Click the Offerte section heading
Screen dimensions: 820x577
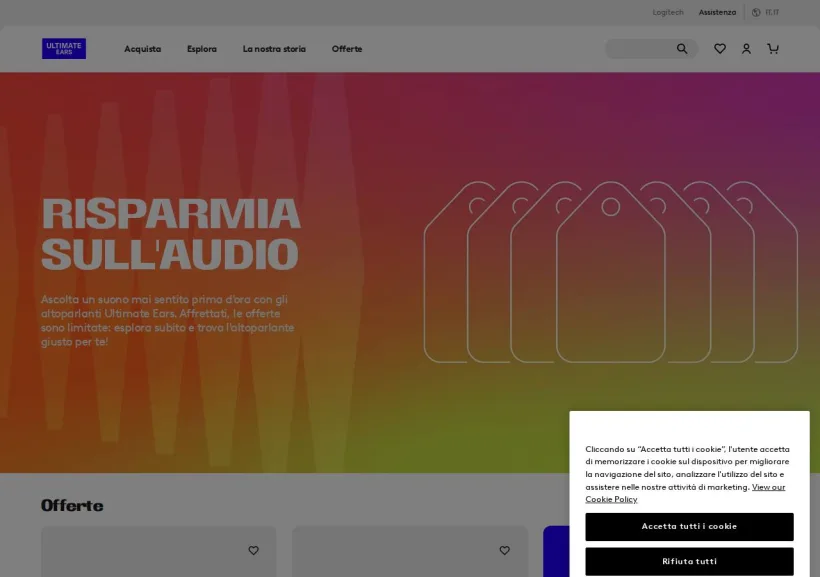pos(72,505)
